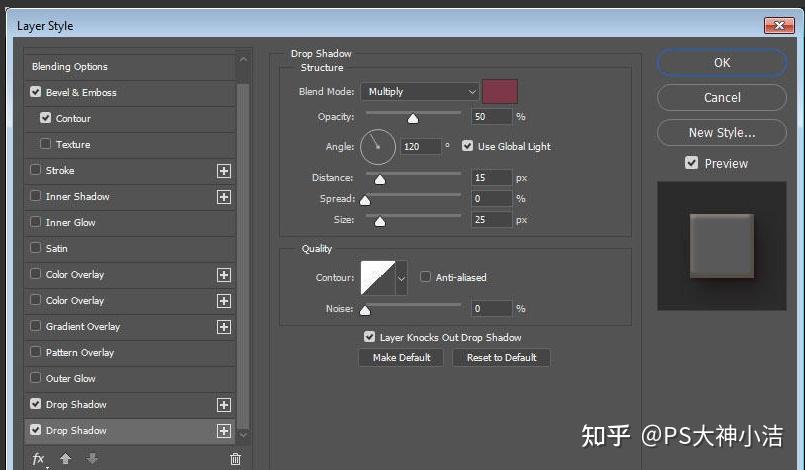This screenshot has height=470, width=805.
Task: Add another Gradient Overlay with its plus icon
Action: [224, 327]
